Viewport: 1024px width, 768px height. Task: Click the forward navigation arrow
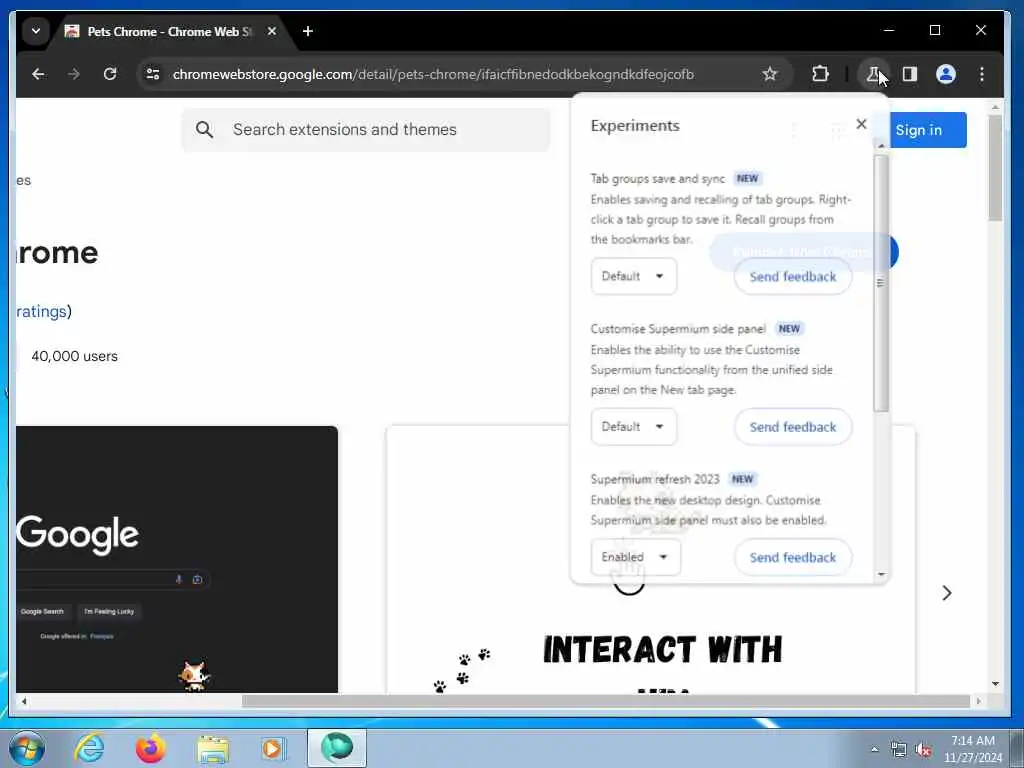(x=74, y=74)
